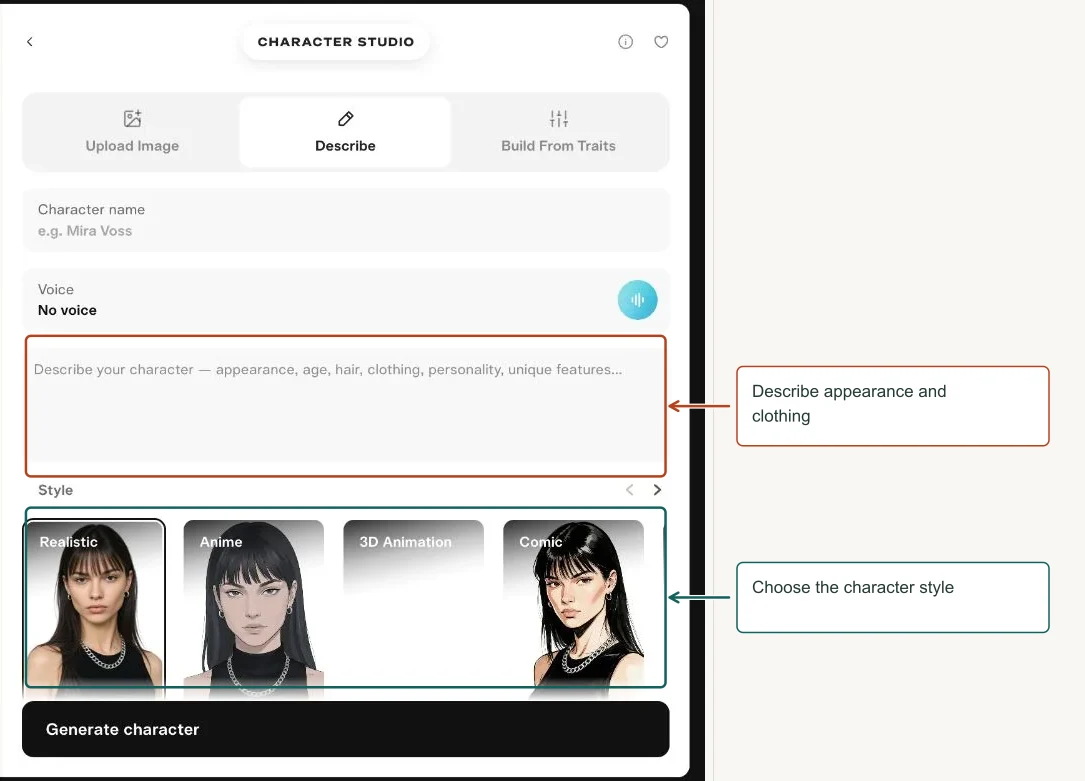Focus the character description text area
1085x781 pixels.
346,406
